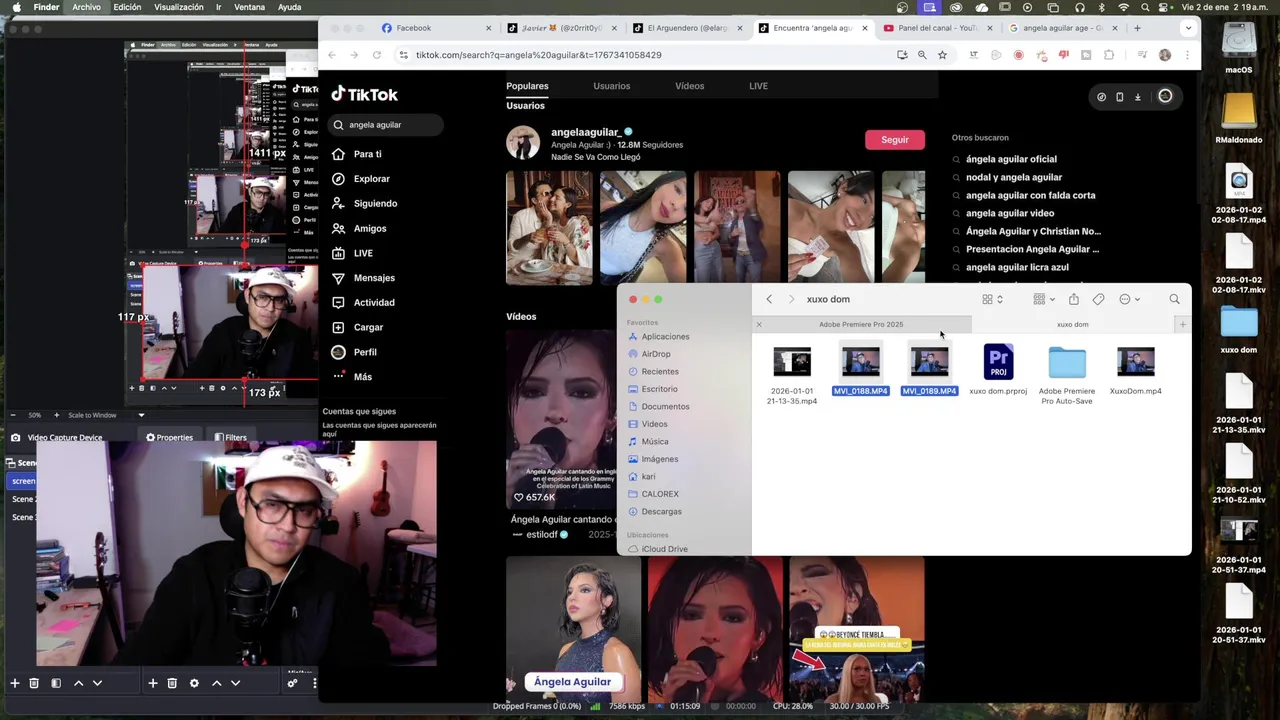The image size is (1280, 720).
Task: Switch to xuxo dom Finder tab
Action: 1072,324
